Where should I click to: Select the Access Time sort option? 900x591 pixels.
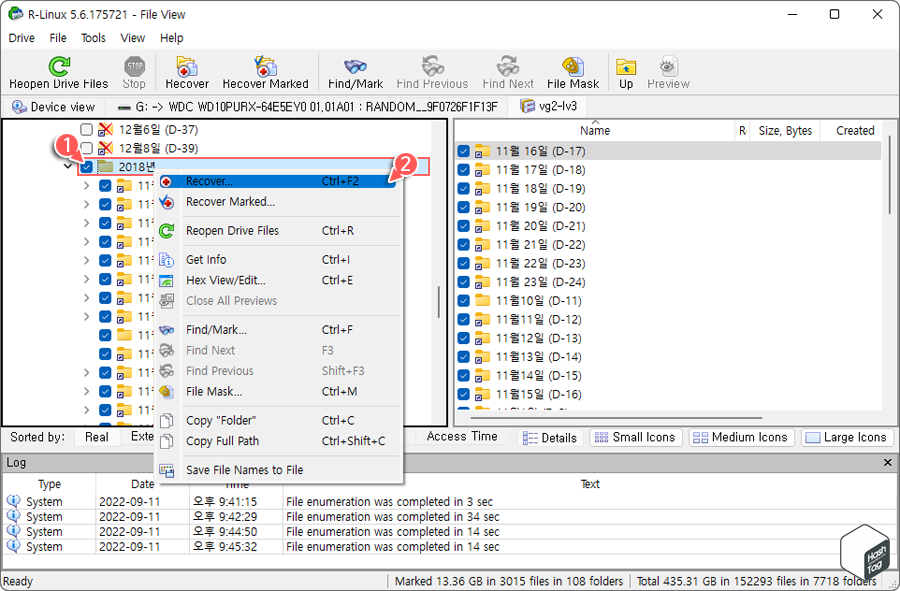(461, 436)
